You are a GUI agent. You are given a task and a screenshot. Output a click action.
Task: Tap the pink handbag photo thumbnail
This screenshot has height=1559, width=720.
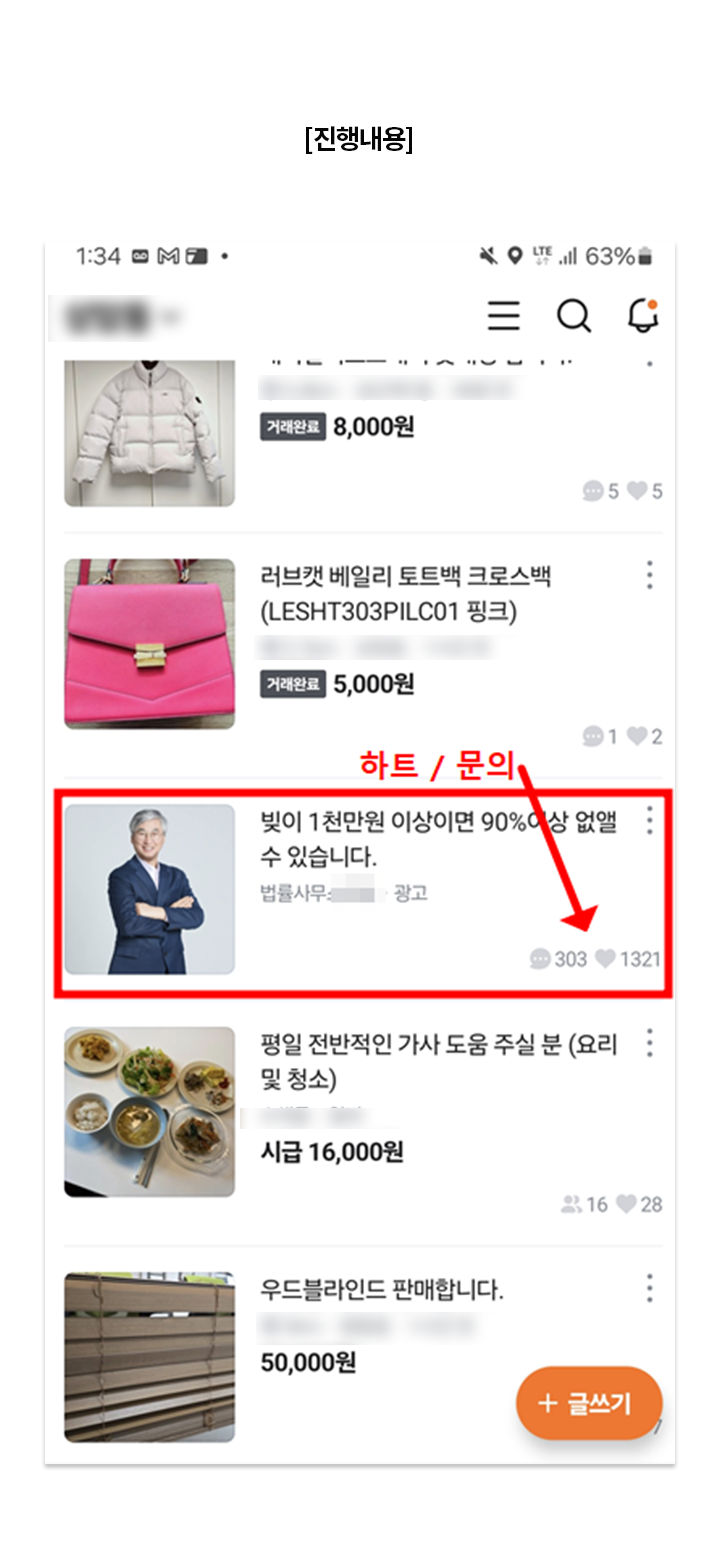[x=150, y=643]
